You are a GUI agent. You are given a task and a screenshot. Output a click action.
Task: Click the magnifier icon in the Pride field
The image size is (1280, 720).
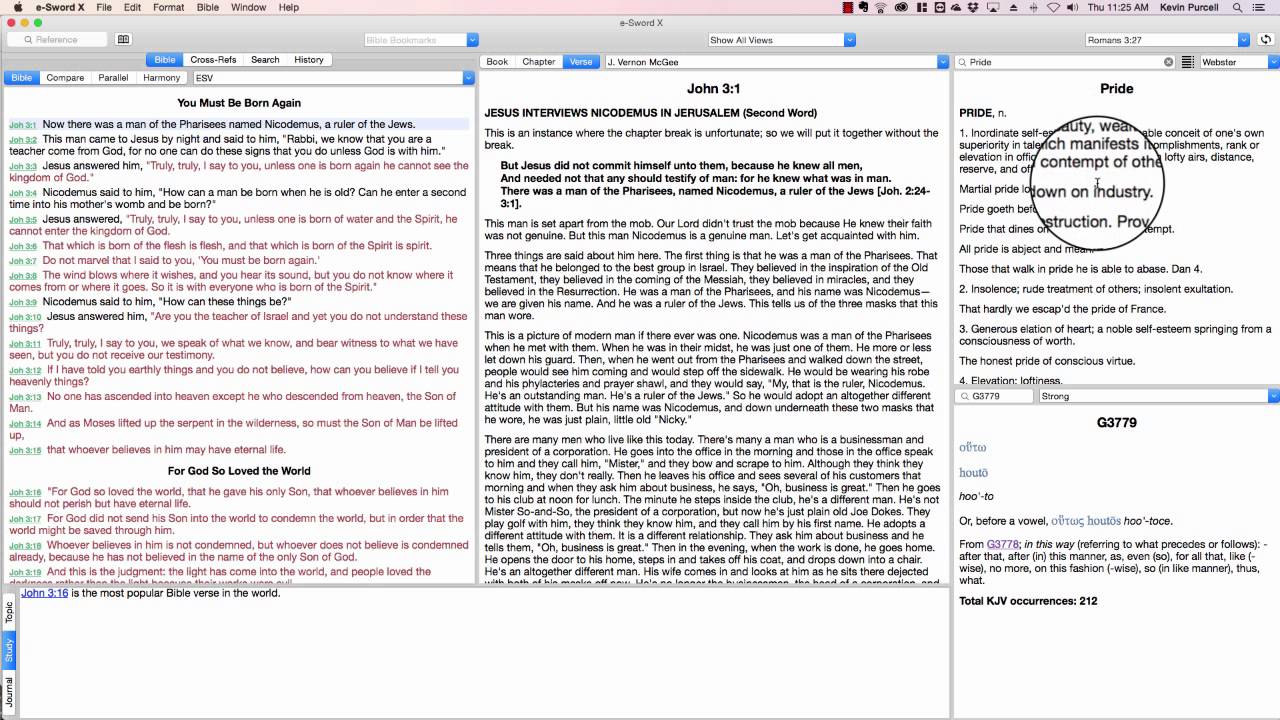click(963, 62)
